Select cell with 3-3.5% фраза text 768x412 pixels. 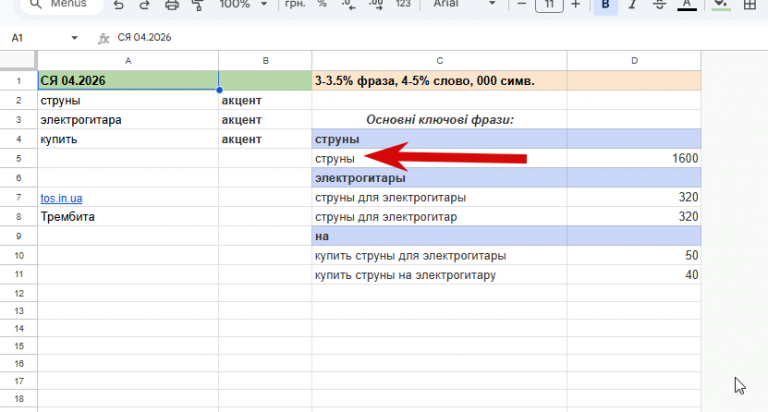[439, 81]
